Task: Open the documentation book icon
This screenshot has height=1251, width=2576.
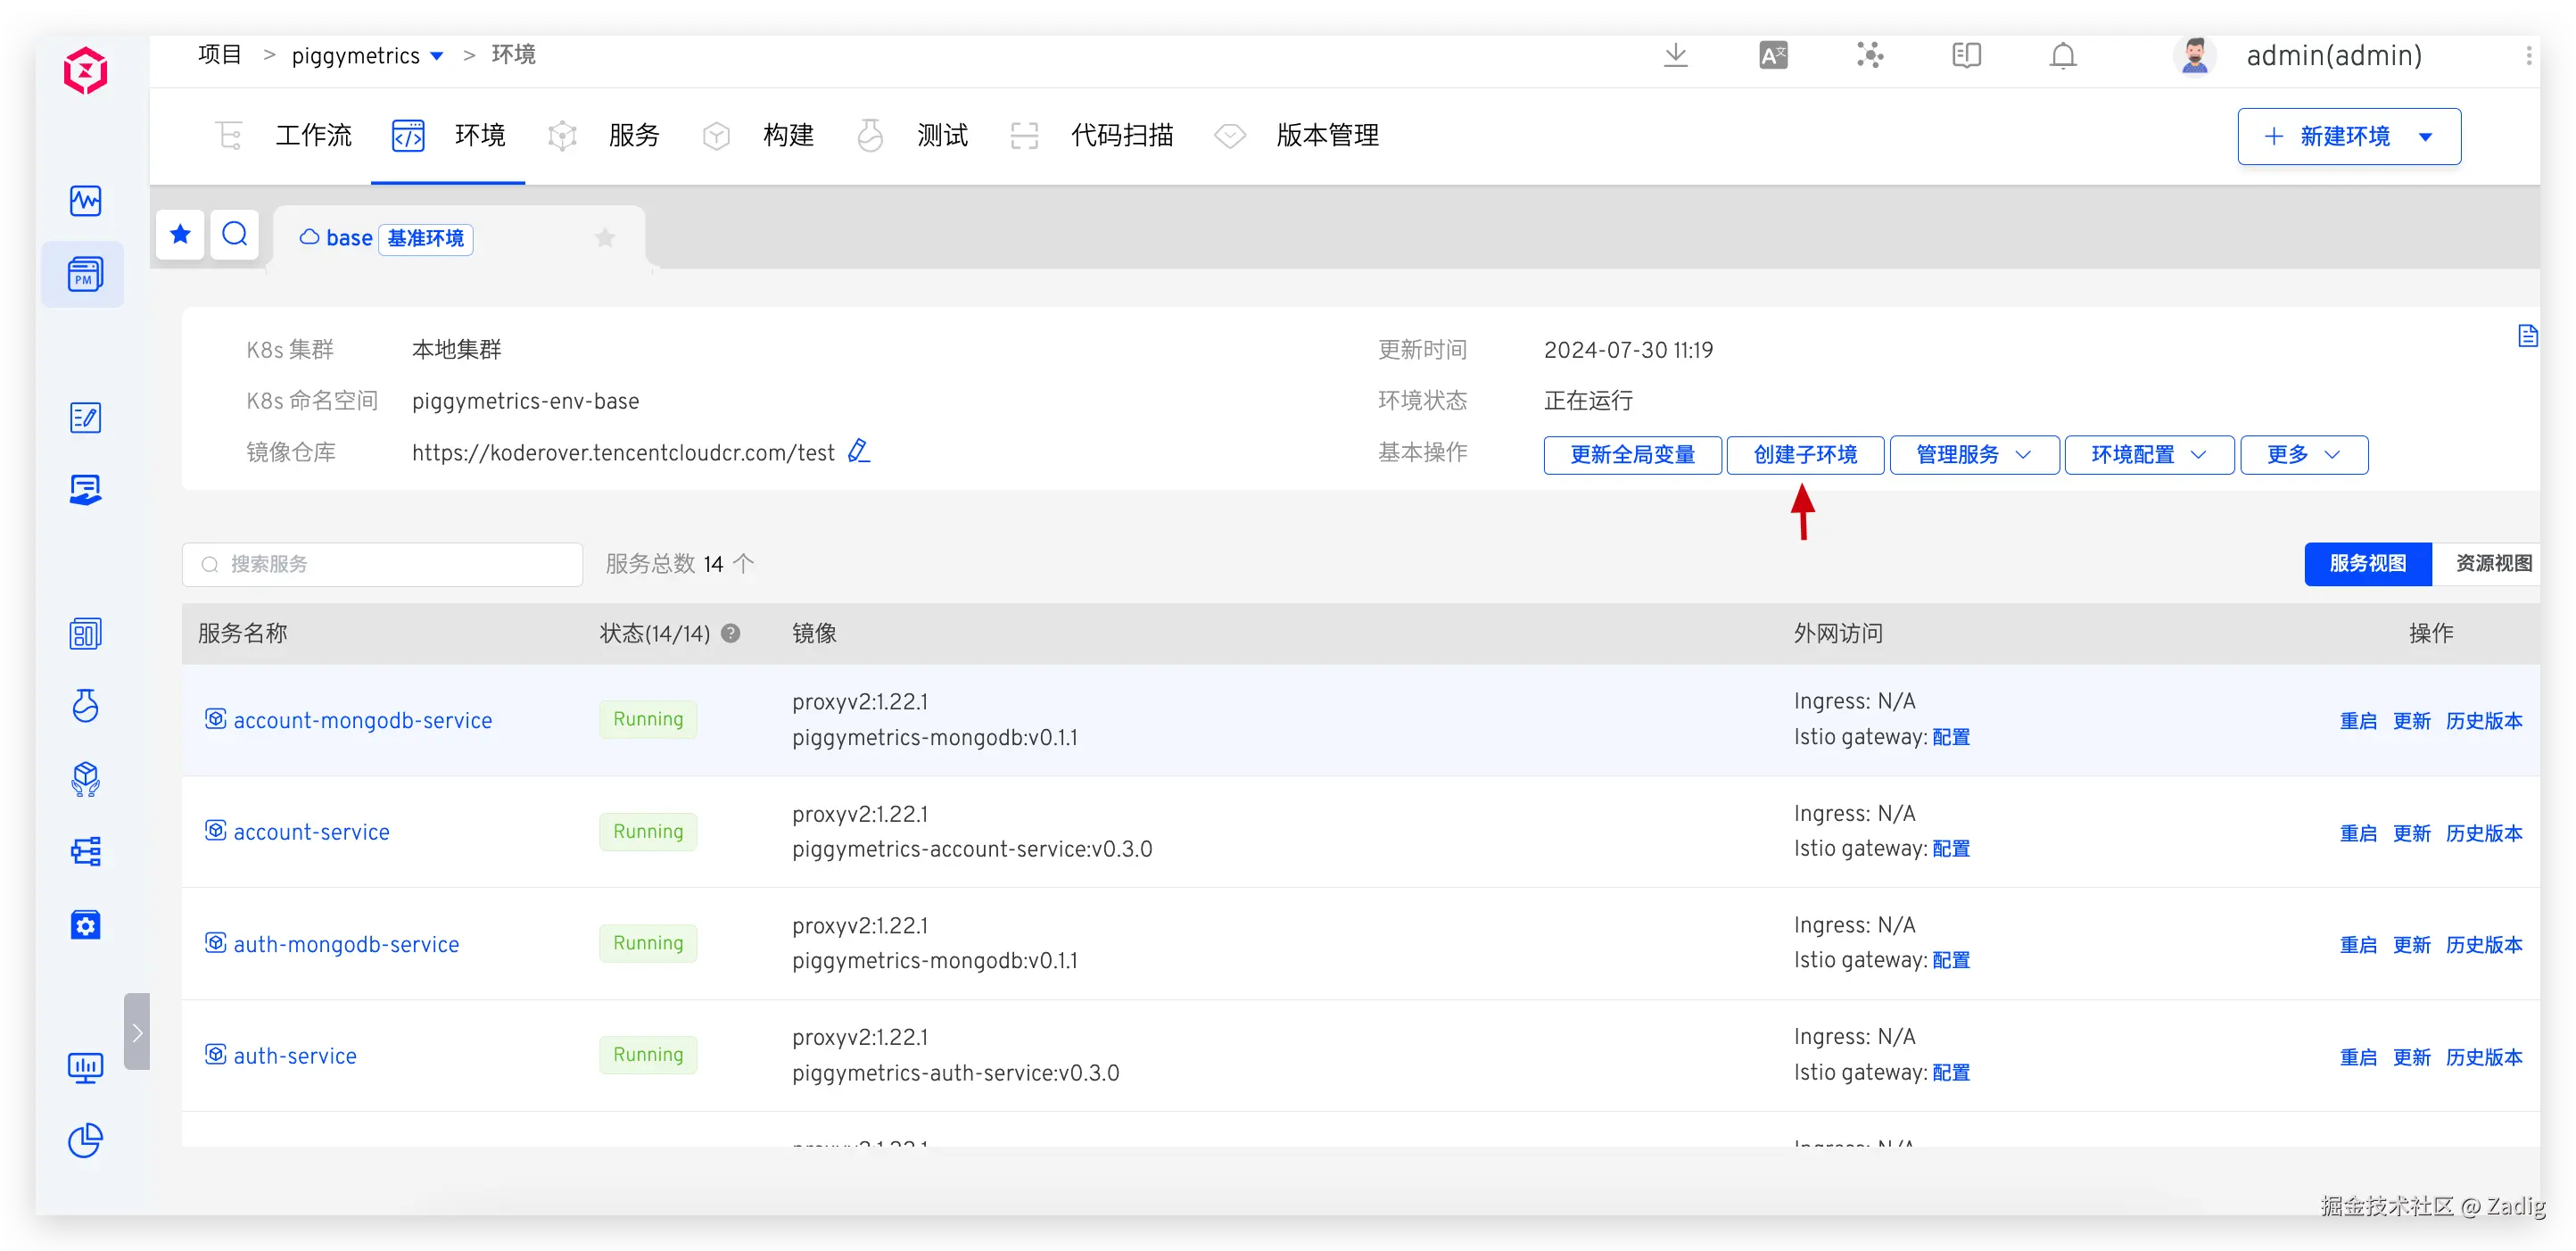Action: point(1965,56)
